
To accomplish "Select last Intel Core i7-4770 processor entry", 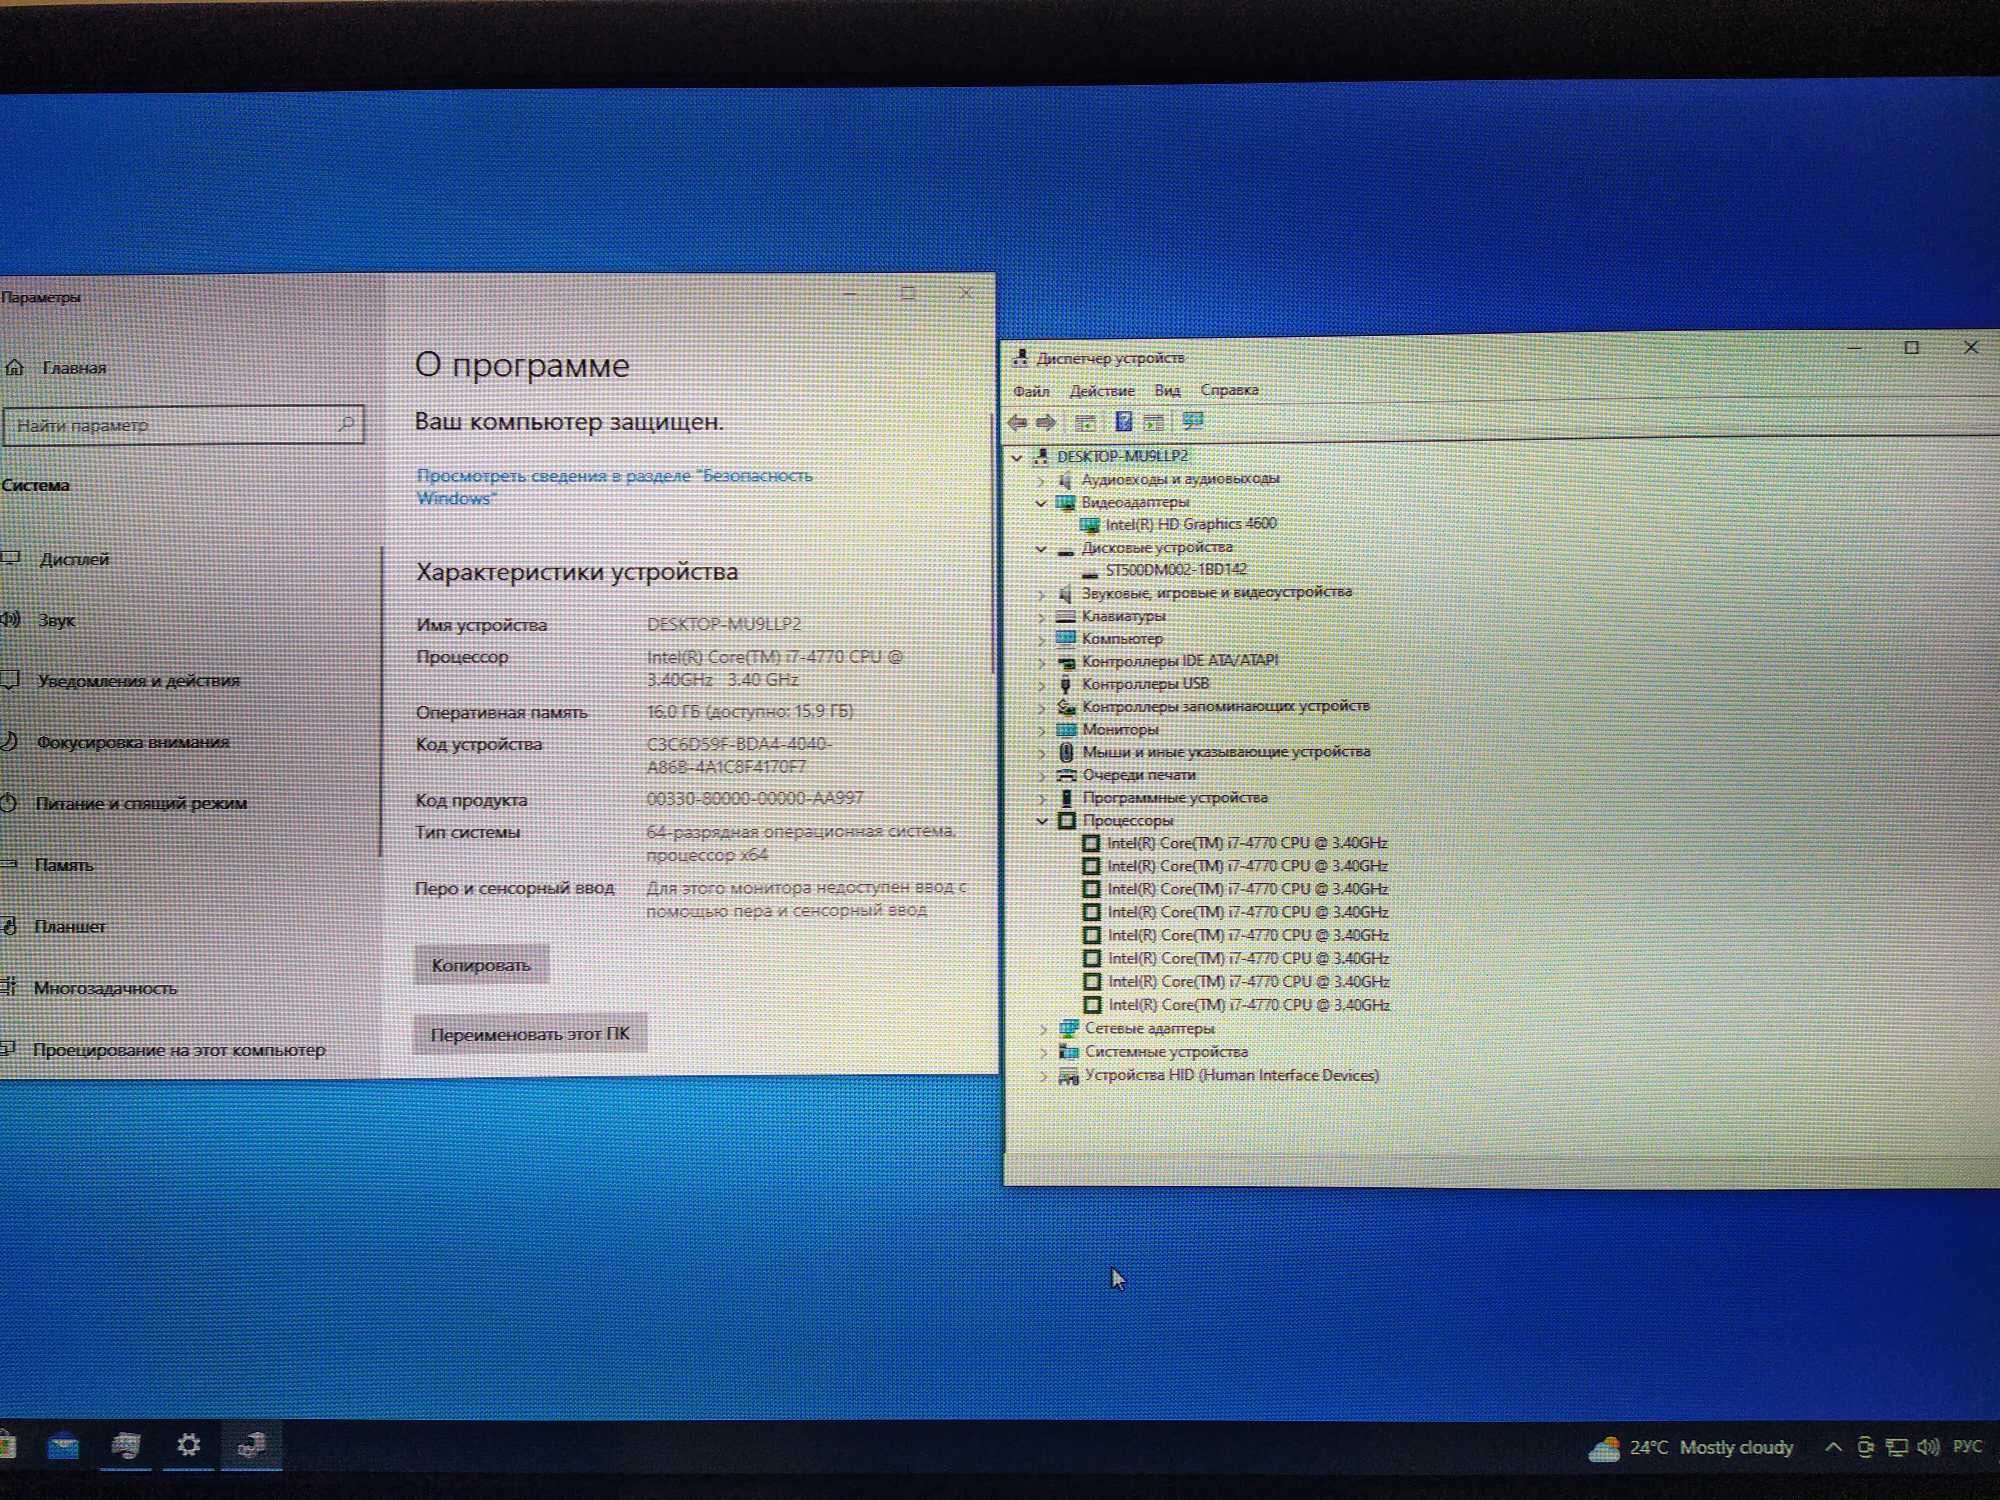I will pos(1249,1005).
